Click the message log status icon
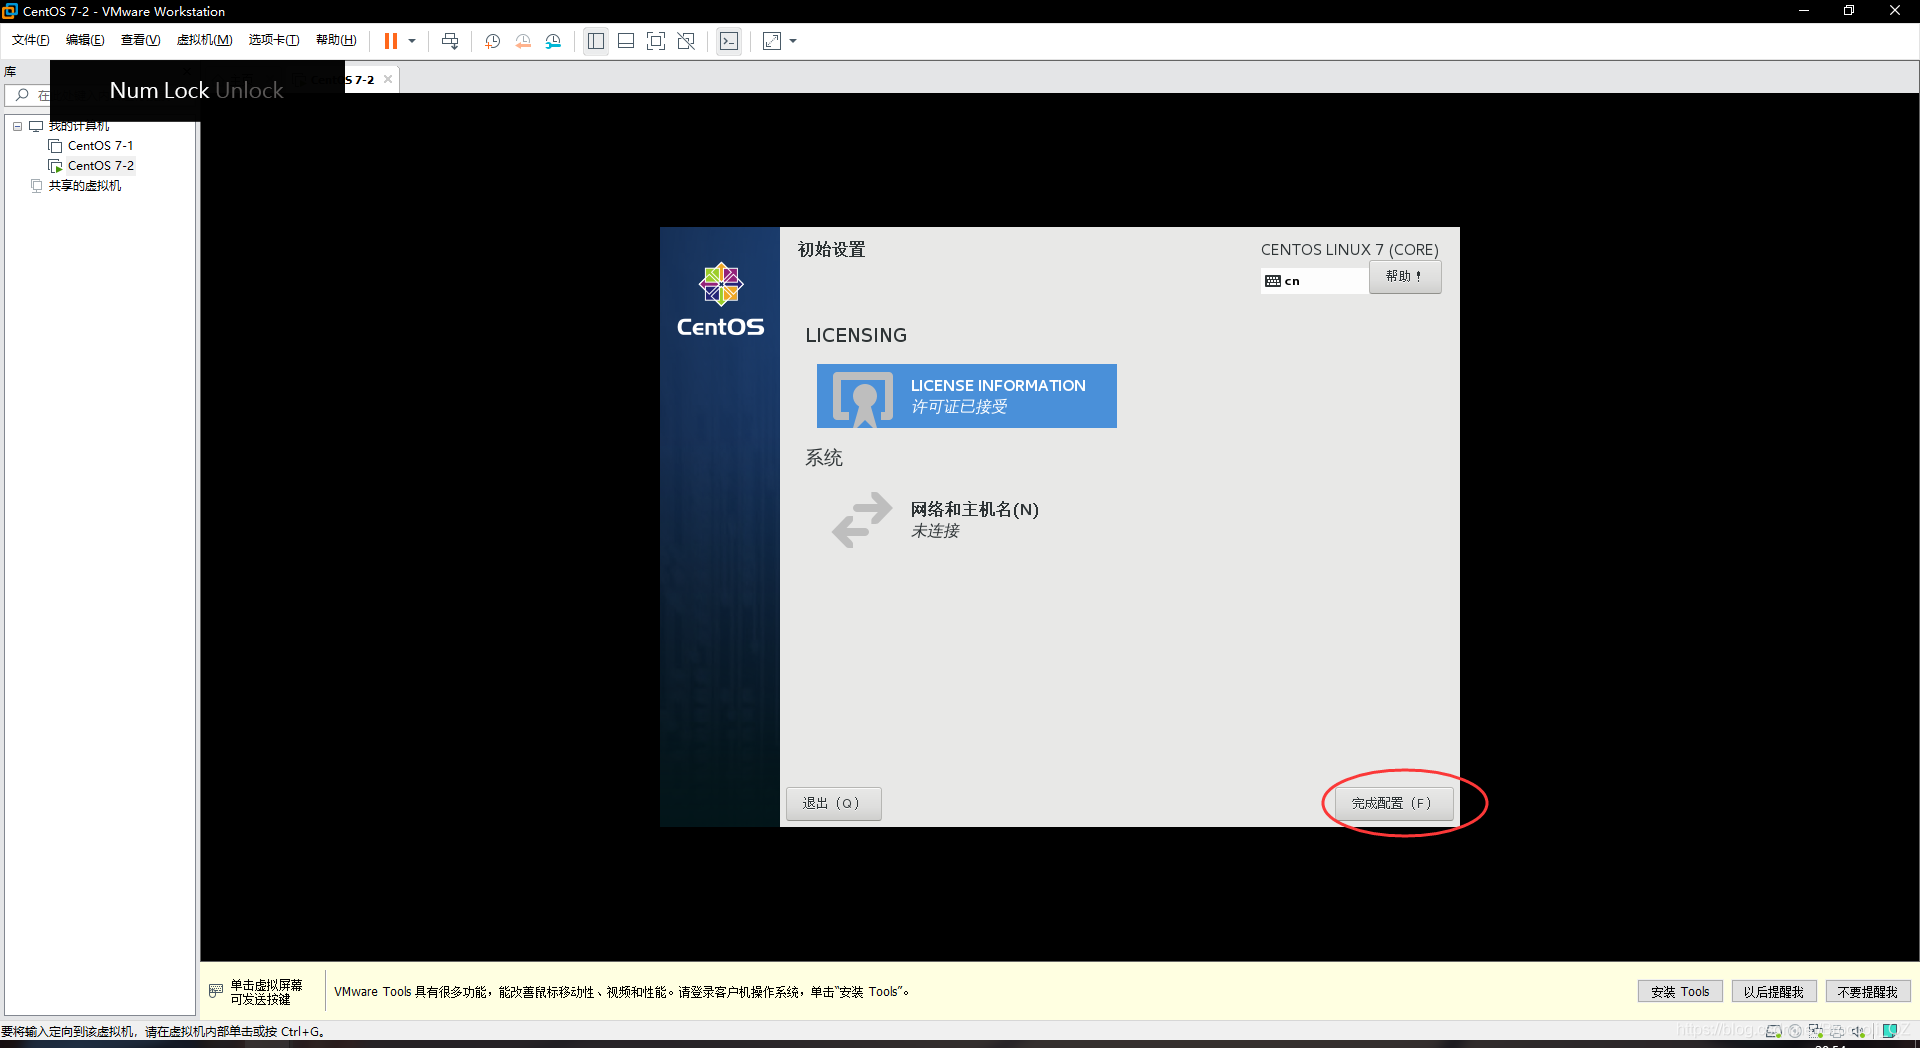The image size is (1920, 1048). pos(1889,1031)
